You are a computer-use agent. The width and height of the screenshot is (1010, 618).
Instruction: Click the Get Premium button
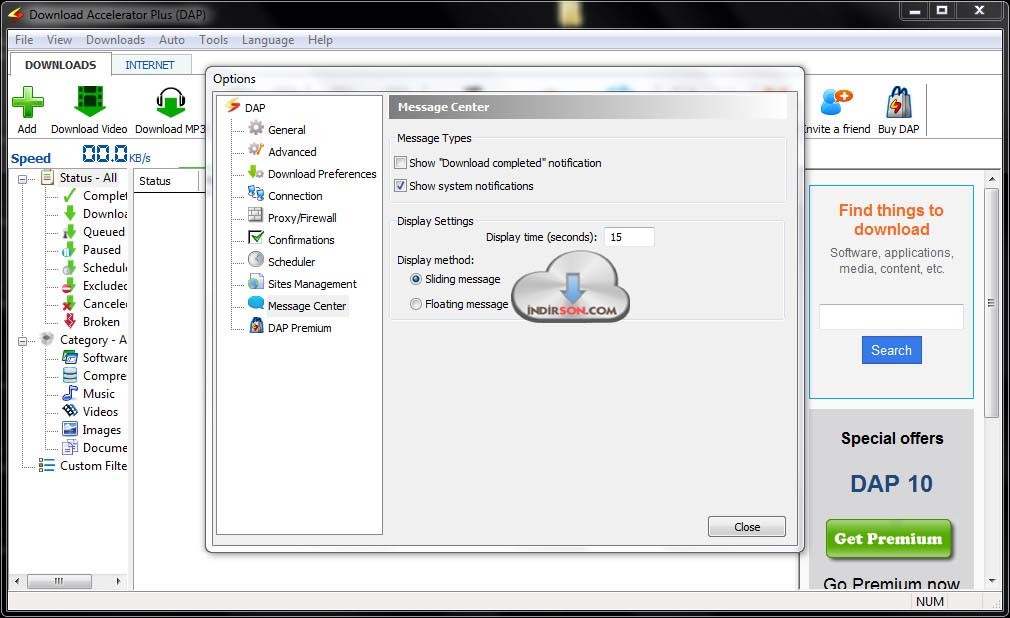pyautogui.click(x=888, y=539)
